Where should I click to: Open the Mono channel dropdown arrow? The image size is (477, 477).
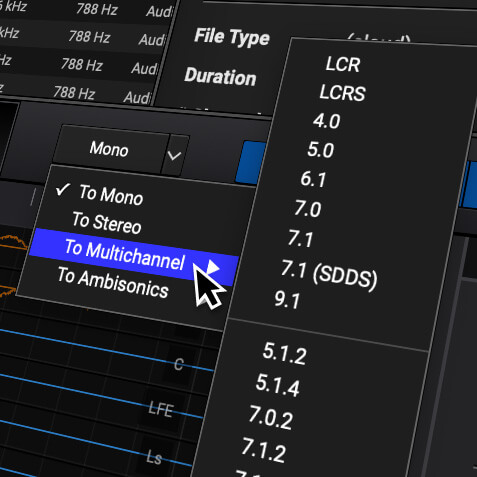[x=175, y=155]
